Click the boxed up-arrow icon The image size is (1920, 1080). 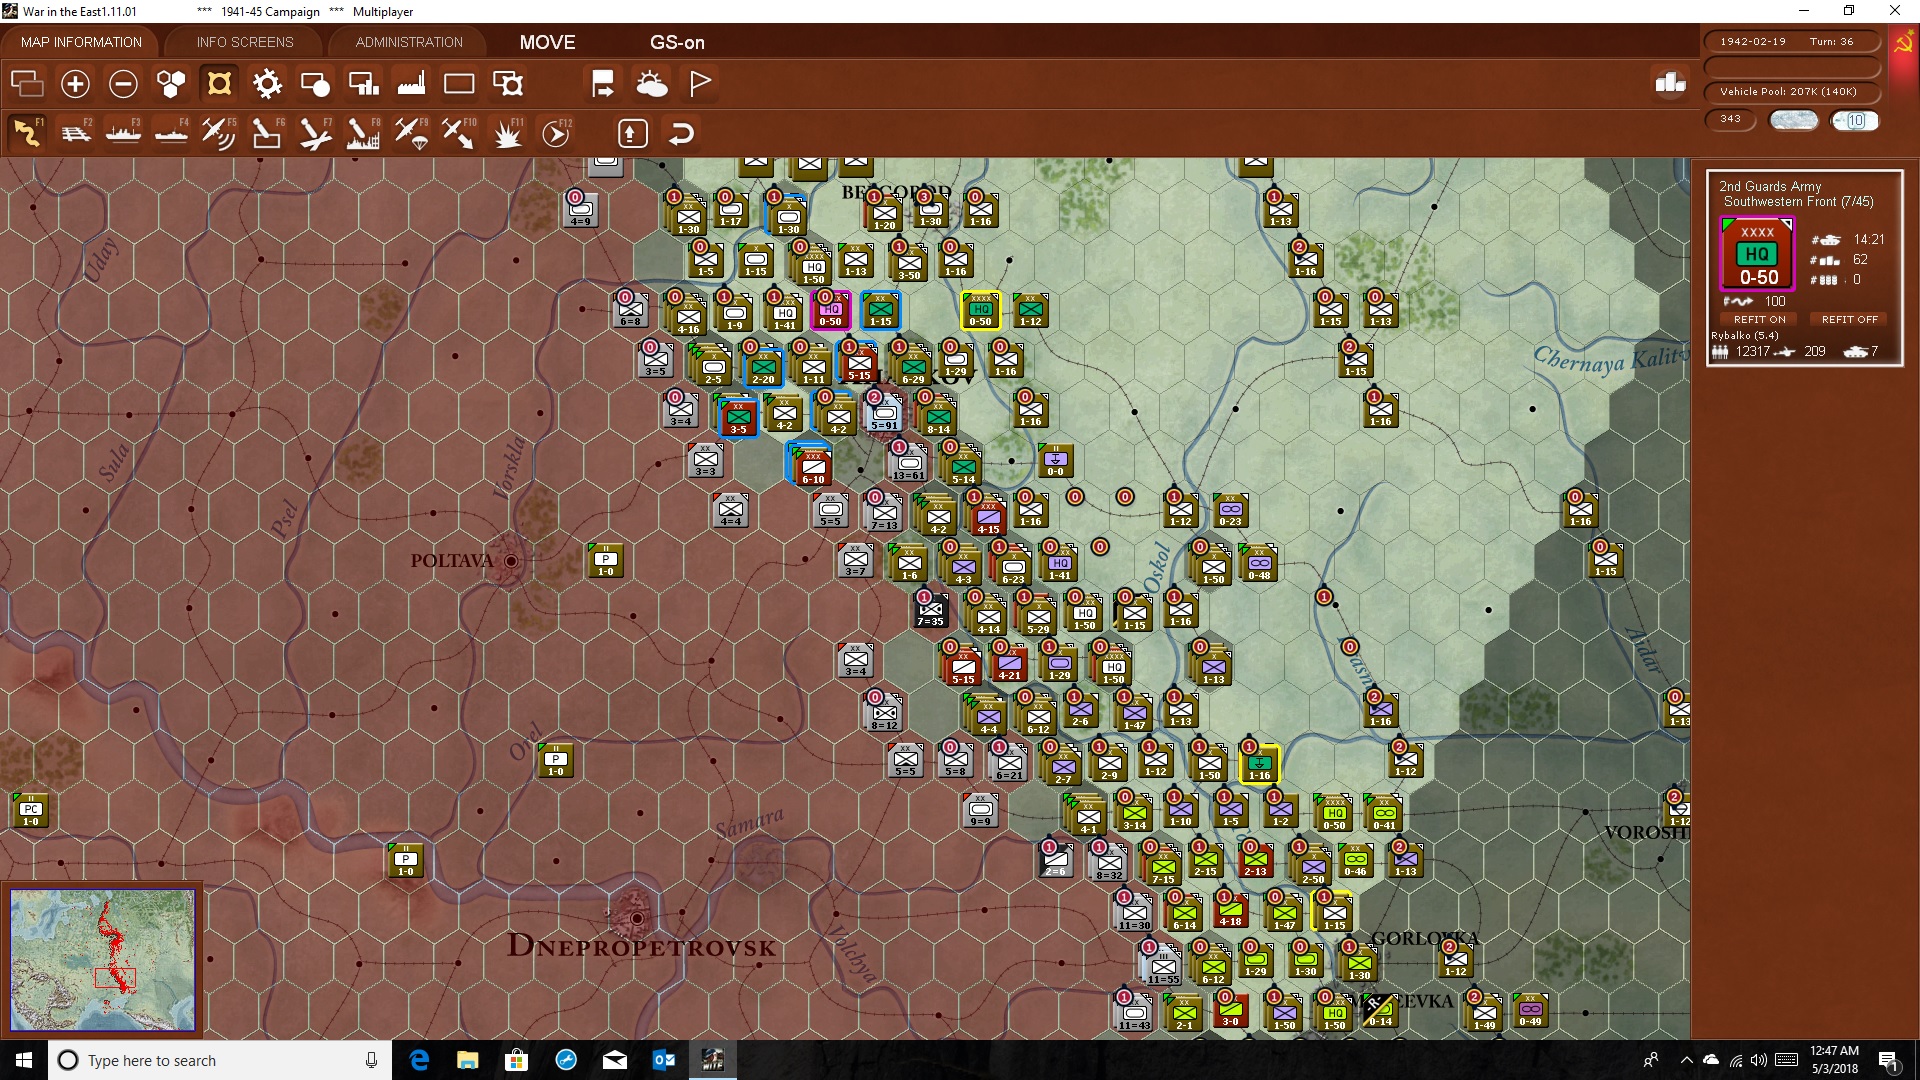click(633, 133)
